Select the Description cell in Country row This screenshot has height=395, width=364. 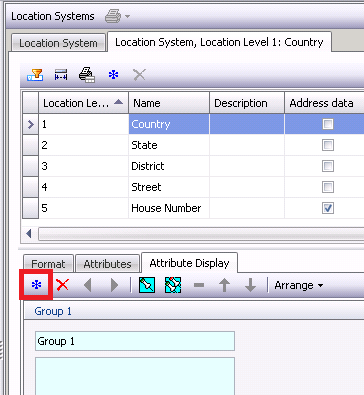click(247, 124)
